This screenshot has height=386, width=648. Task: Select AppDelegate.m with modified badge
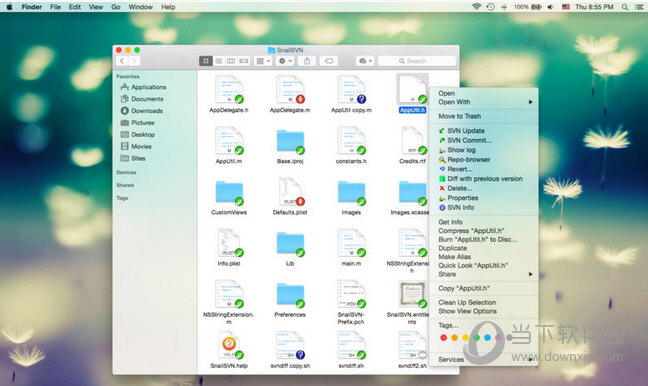tap(290, 90)
